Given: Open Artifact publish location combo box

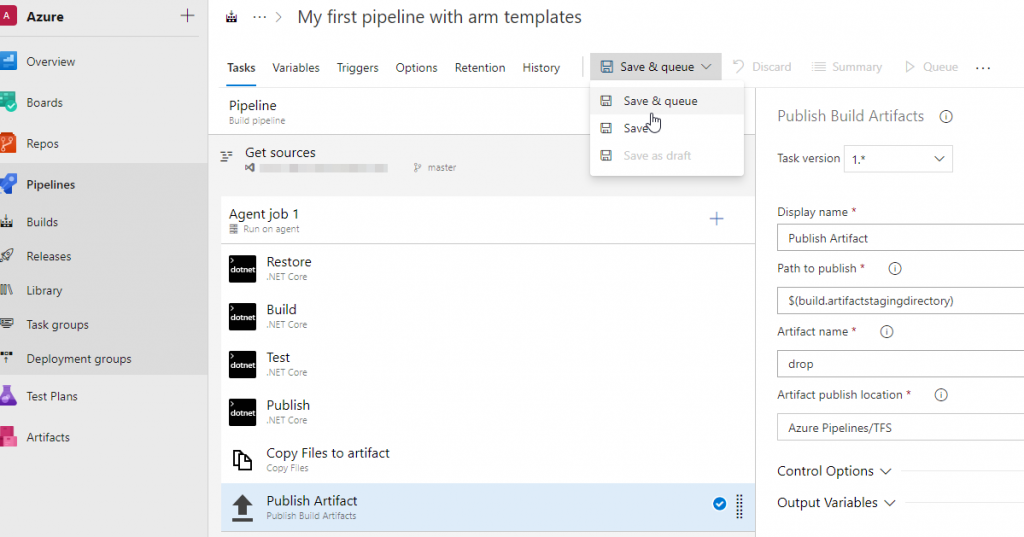Looking at the screenshot, I should pyautogui.click(x=900, y=427).
